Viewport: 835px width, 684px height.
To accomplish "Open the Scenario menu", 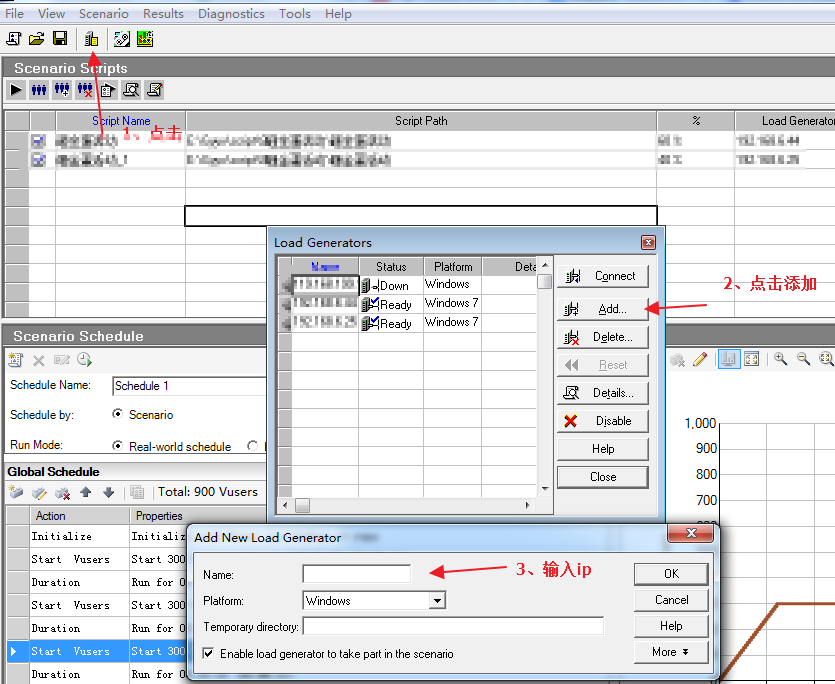I will pos(104,14).
